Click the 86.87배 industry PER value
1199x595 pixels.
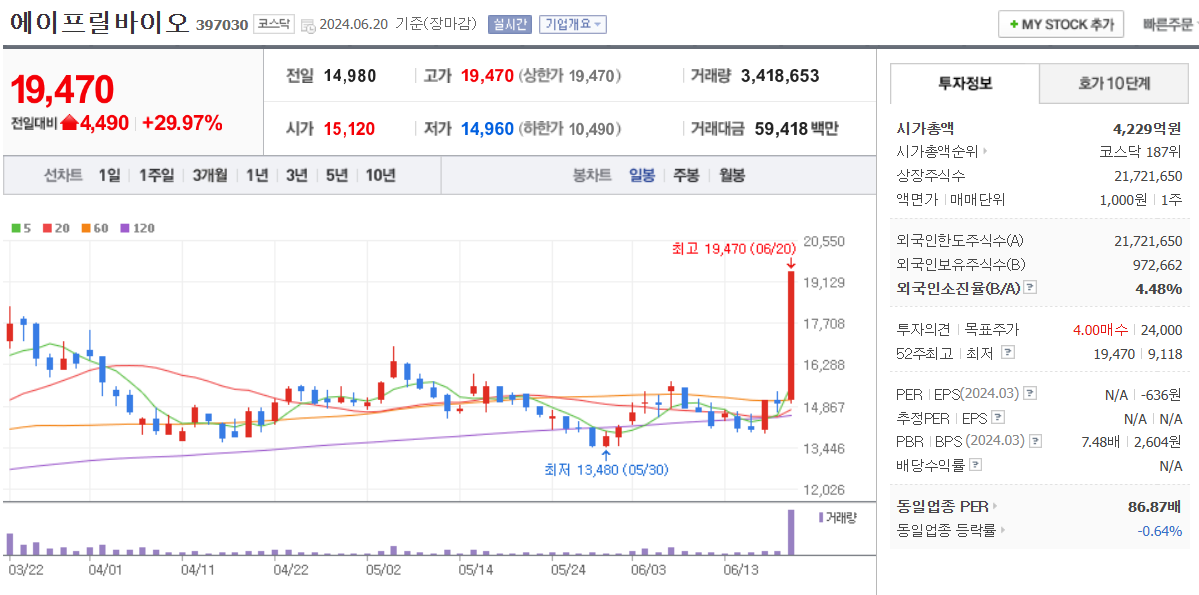(1155, 506)
